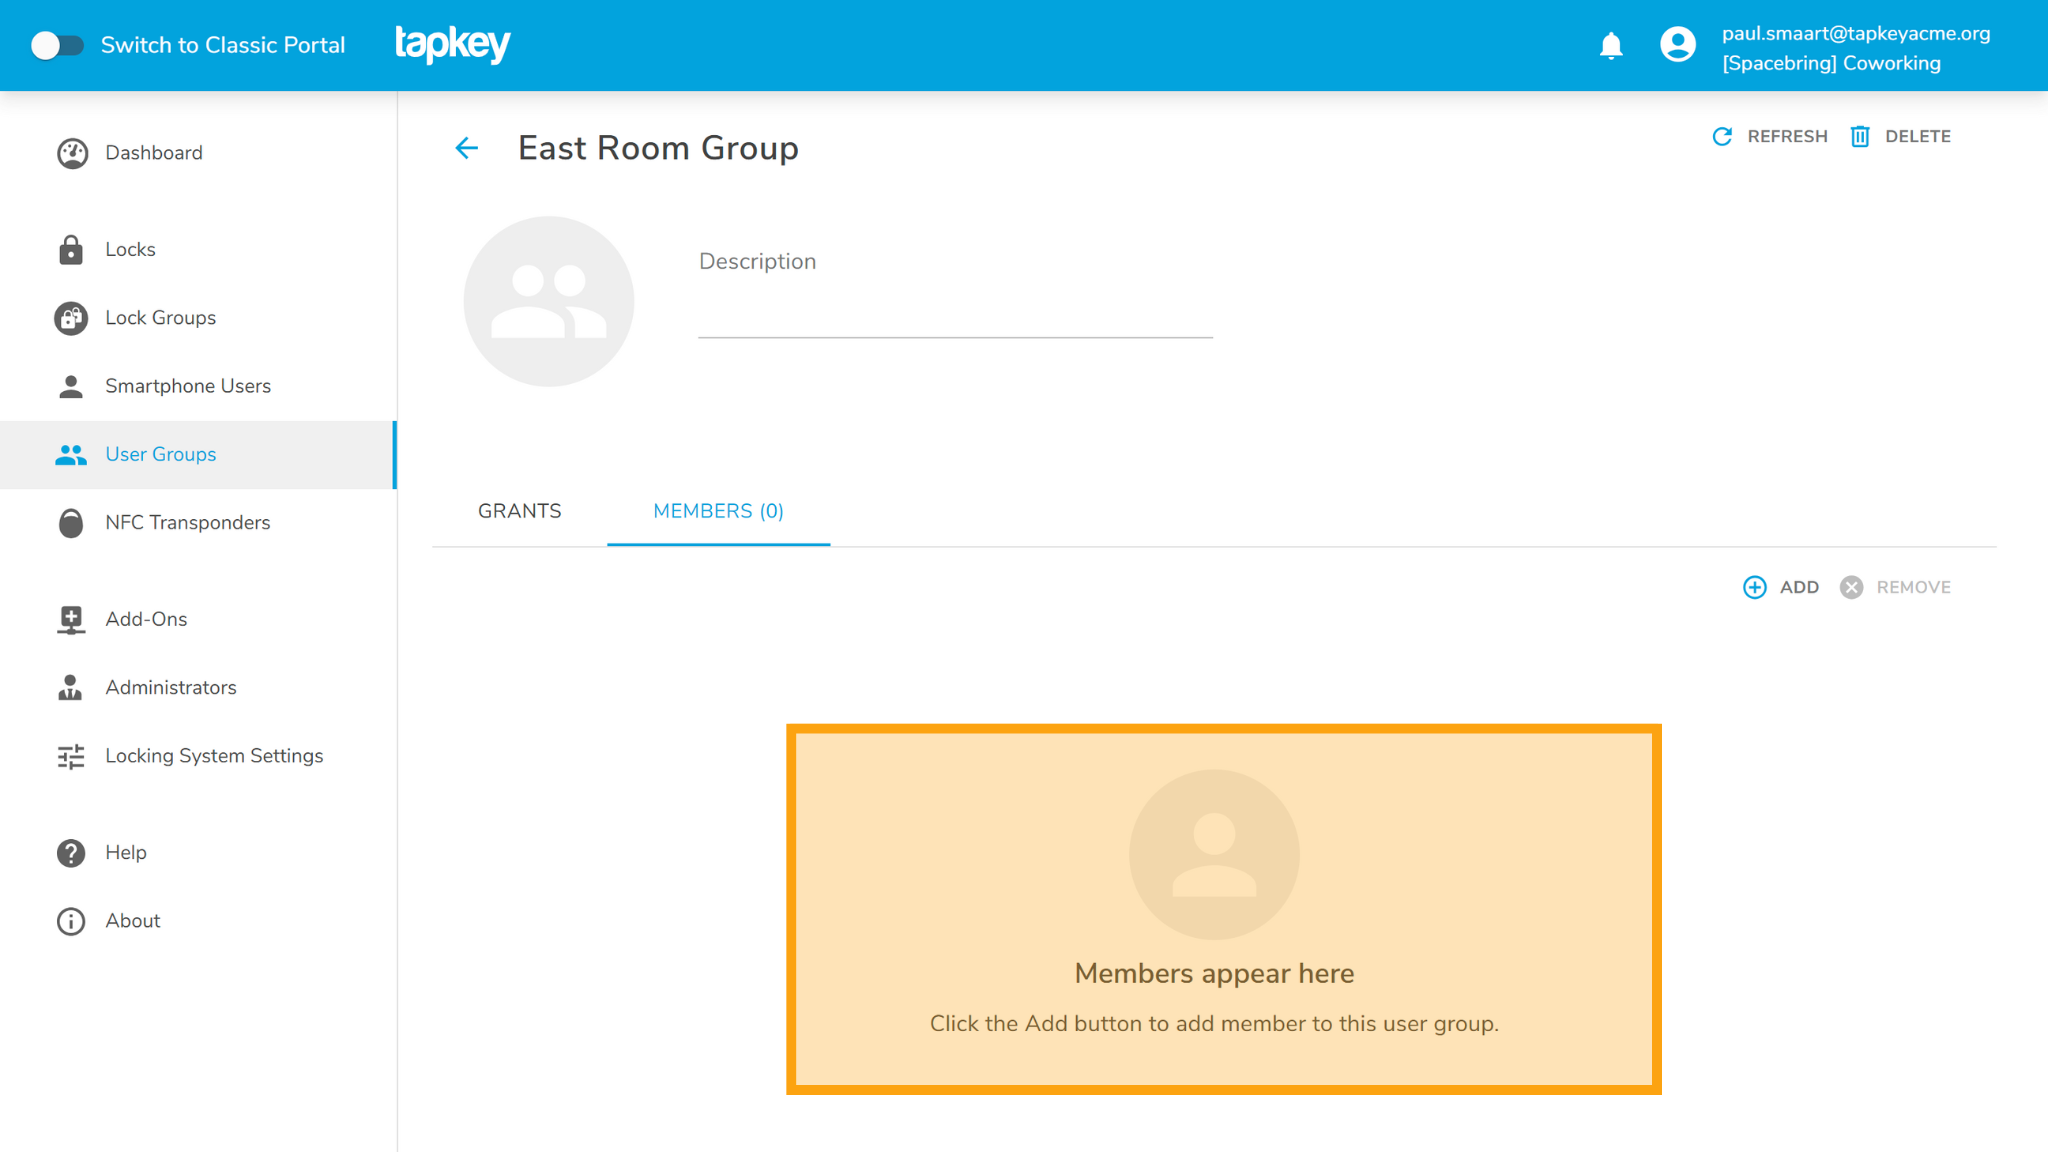2048x1152 pixels.
Task: Go back with the left arrow
Action: coord(466,148)
